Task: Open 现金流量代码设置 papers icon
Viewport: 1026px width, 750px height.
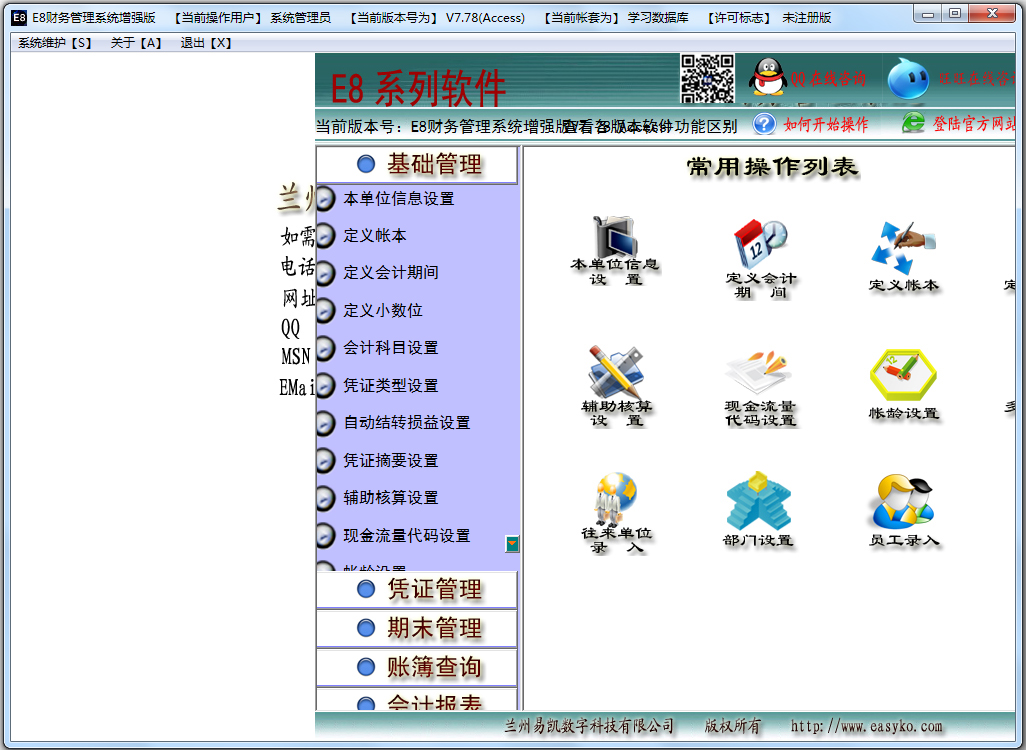Action: [x=759, y=373]
